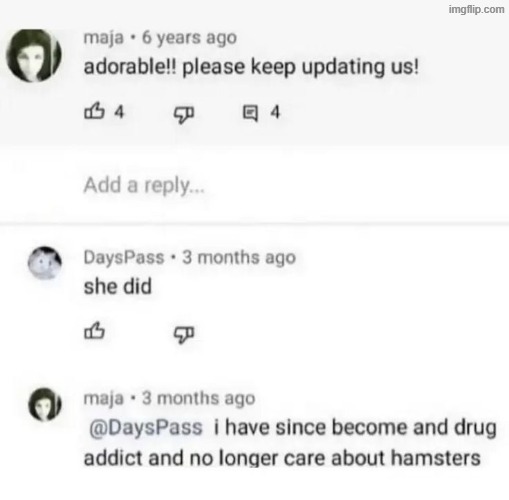
Task: Open maja's avatar on bottom reply
Action: 45,404
